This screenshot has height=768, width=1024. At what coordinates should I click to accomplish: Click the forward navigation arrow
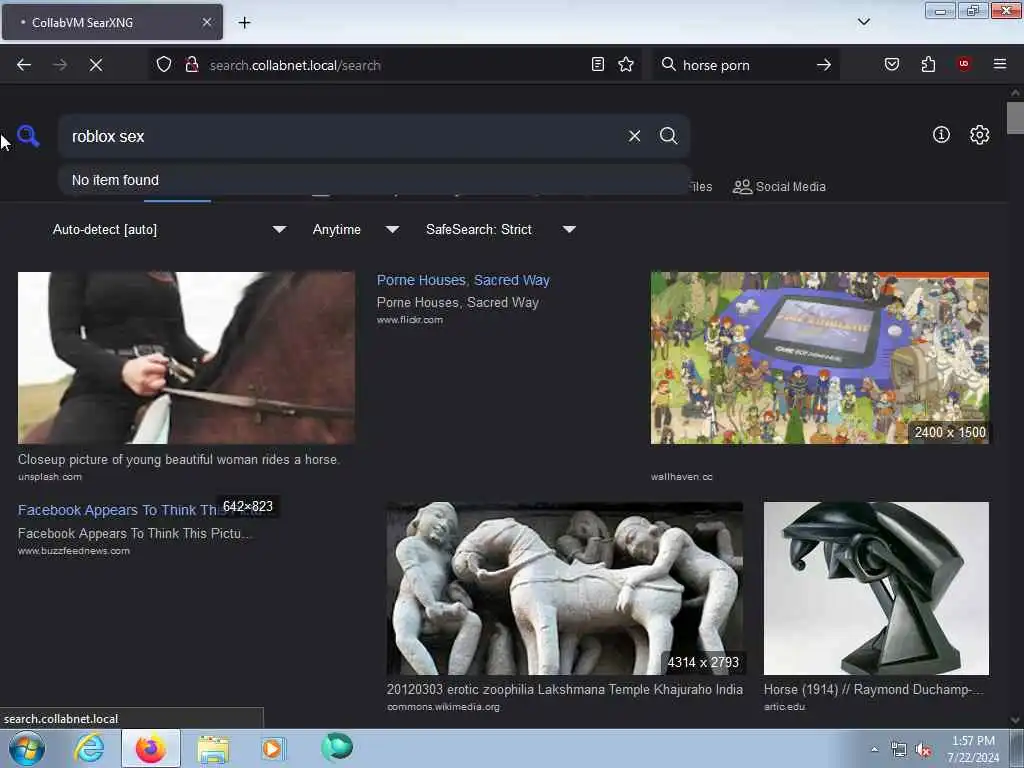(60, 65)
